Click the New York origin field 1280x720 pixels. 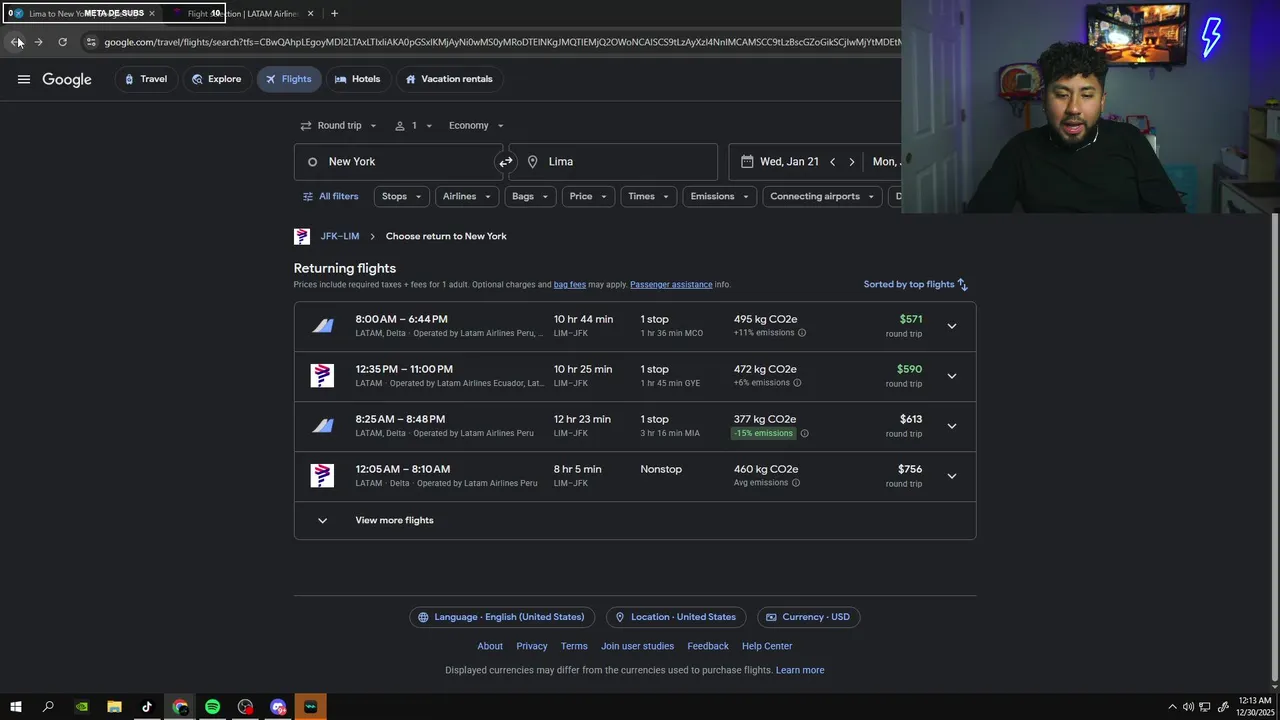click(x=398, y=162)
